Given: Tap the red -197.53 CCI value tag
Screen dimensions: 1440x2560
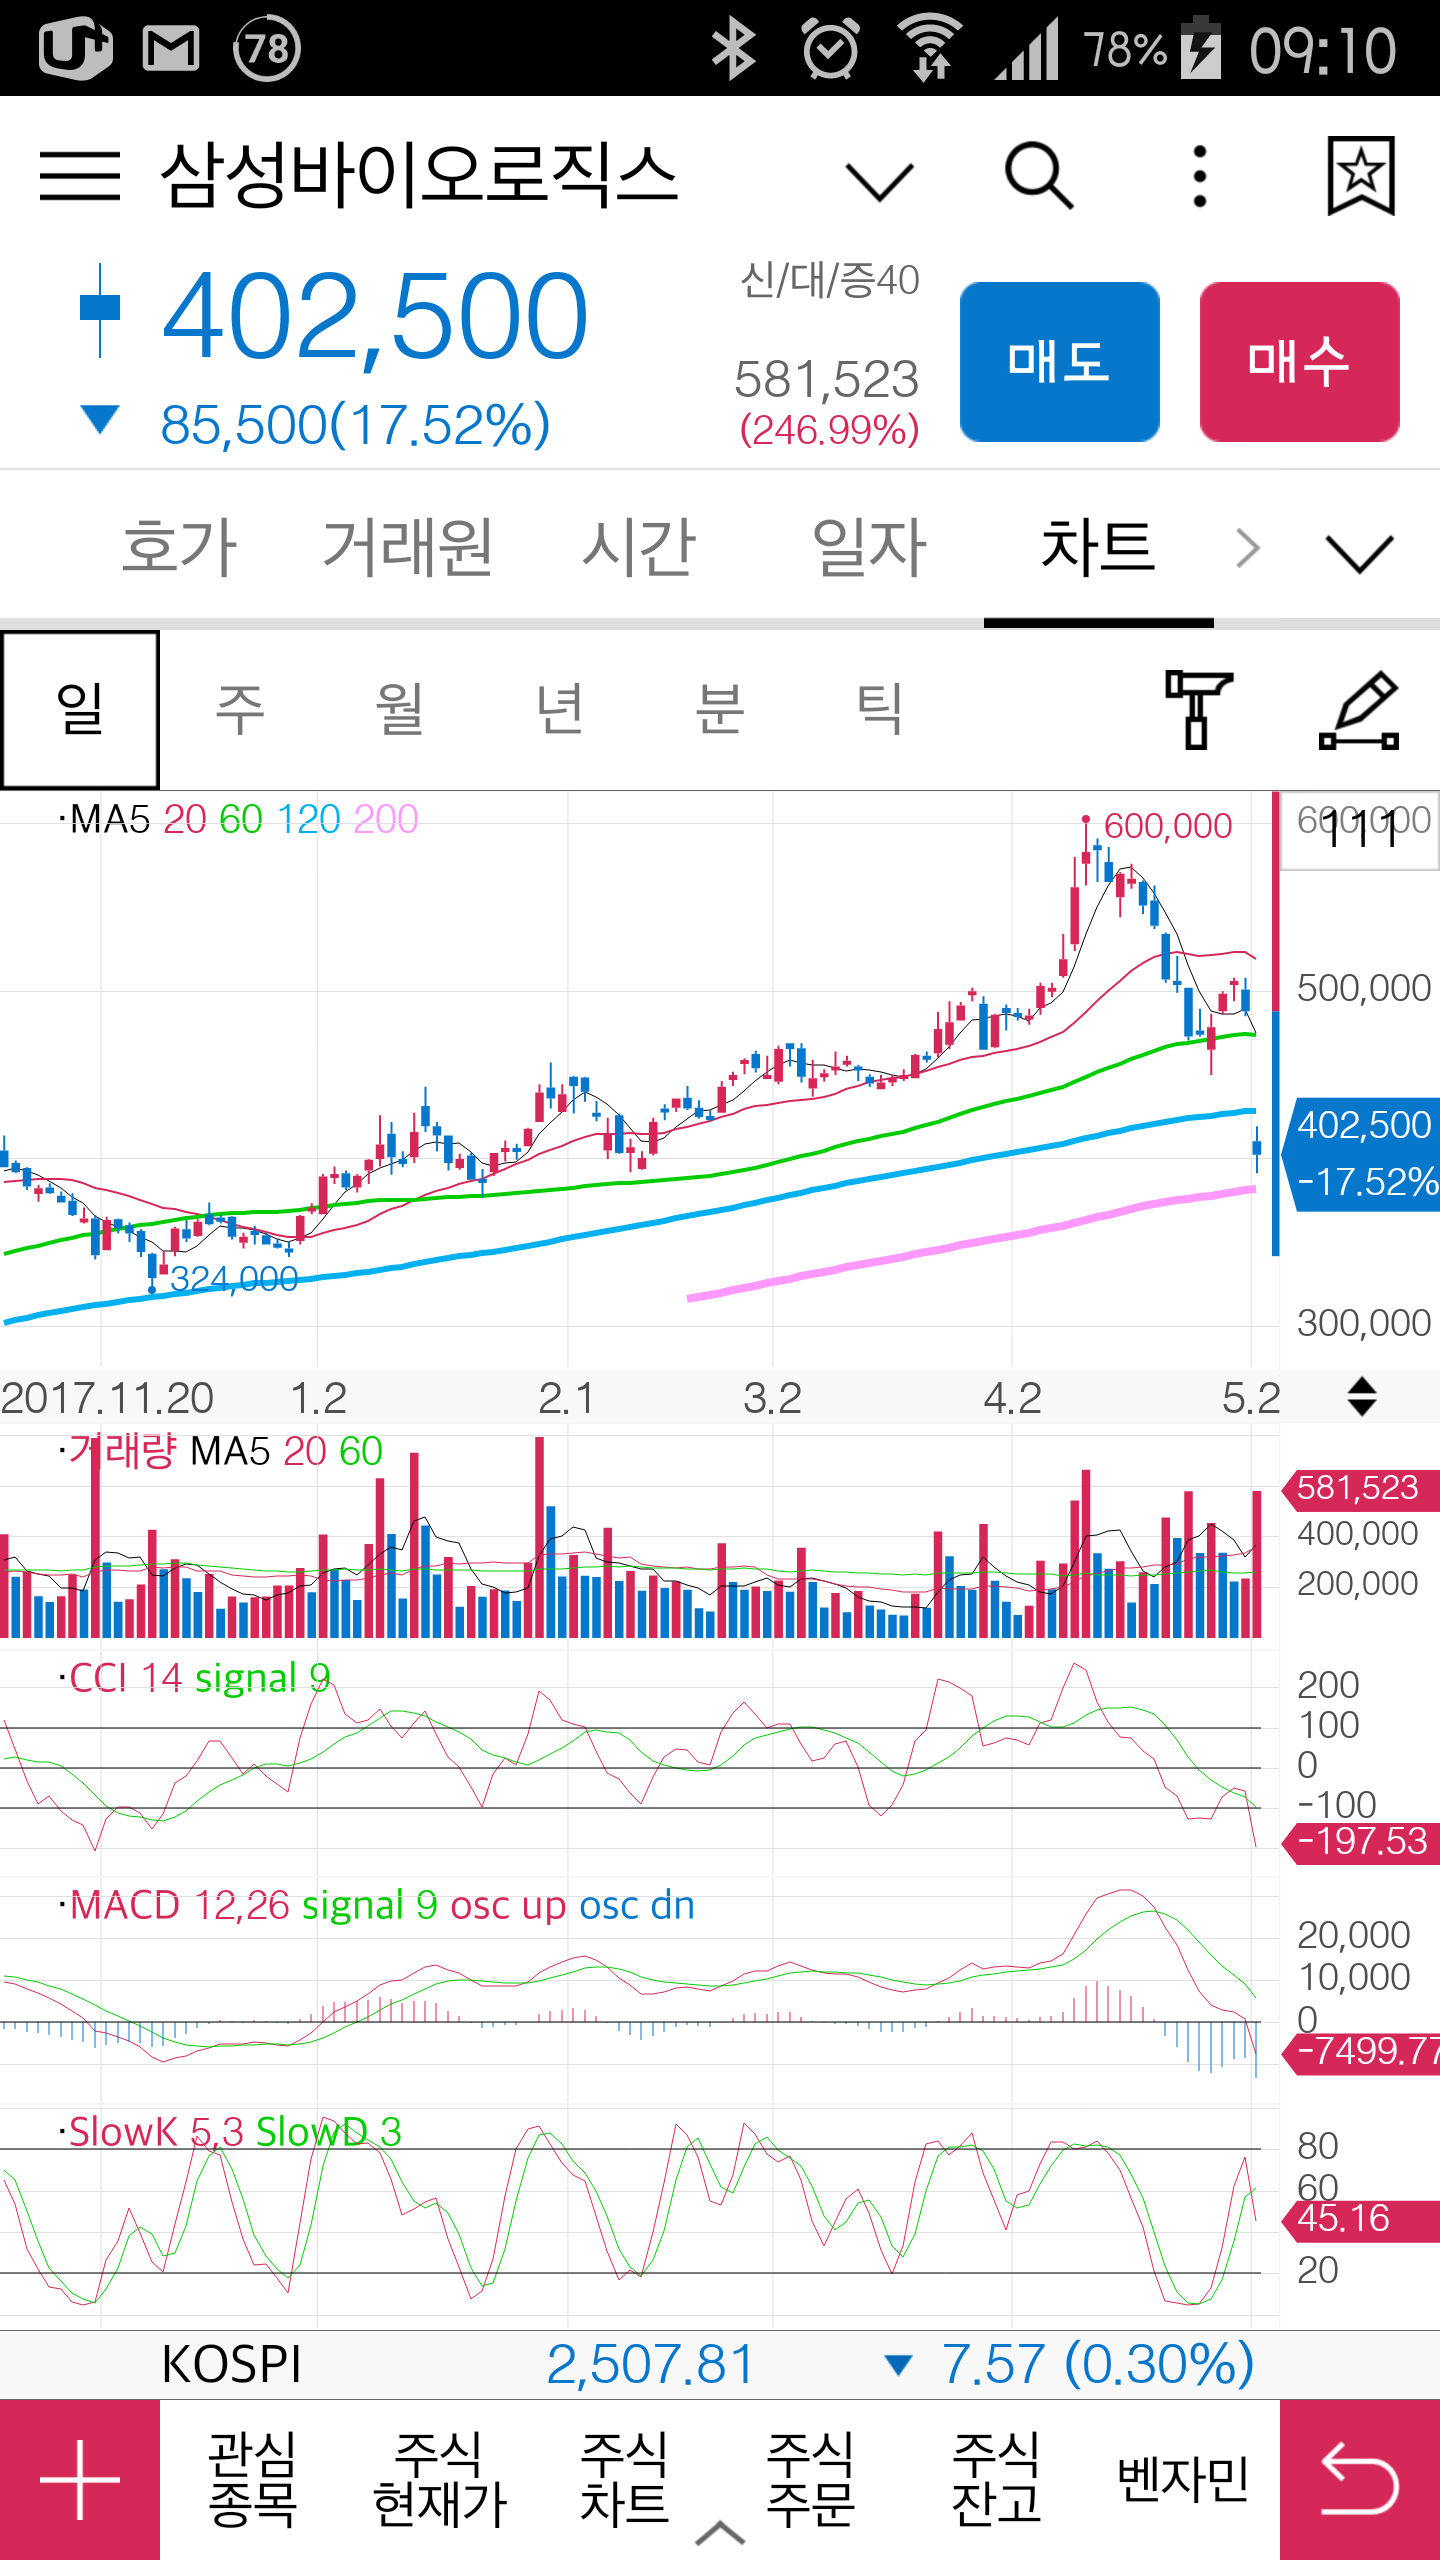Looking at the screenshot, I should pos(1361,1842).
